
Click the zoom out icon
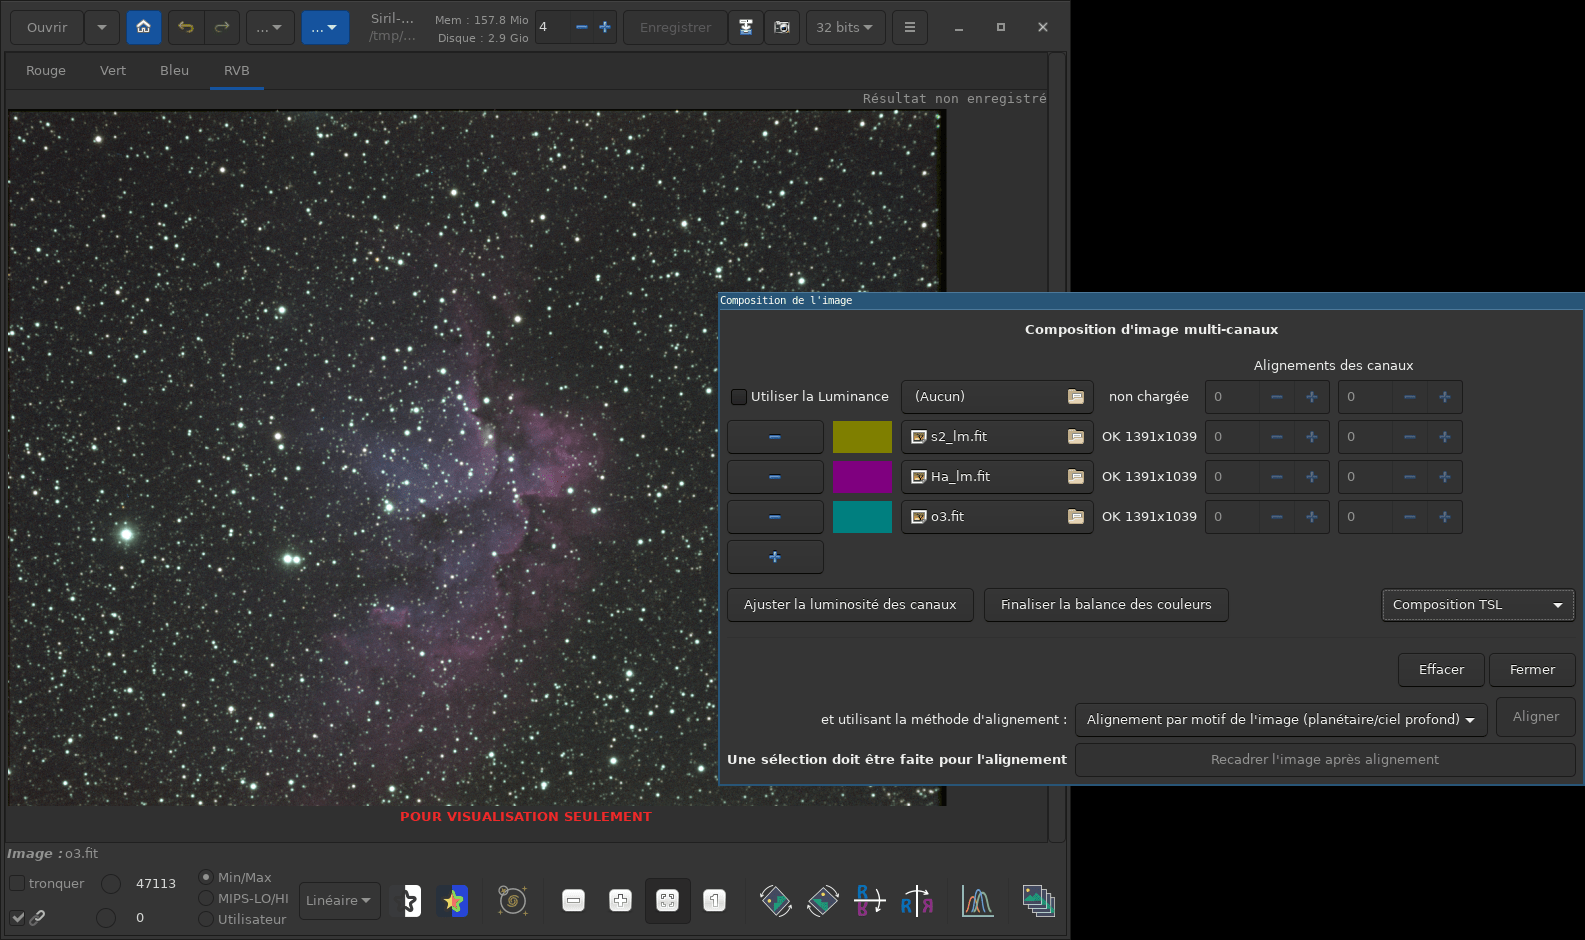click(x=573, y=901)
